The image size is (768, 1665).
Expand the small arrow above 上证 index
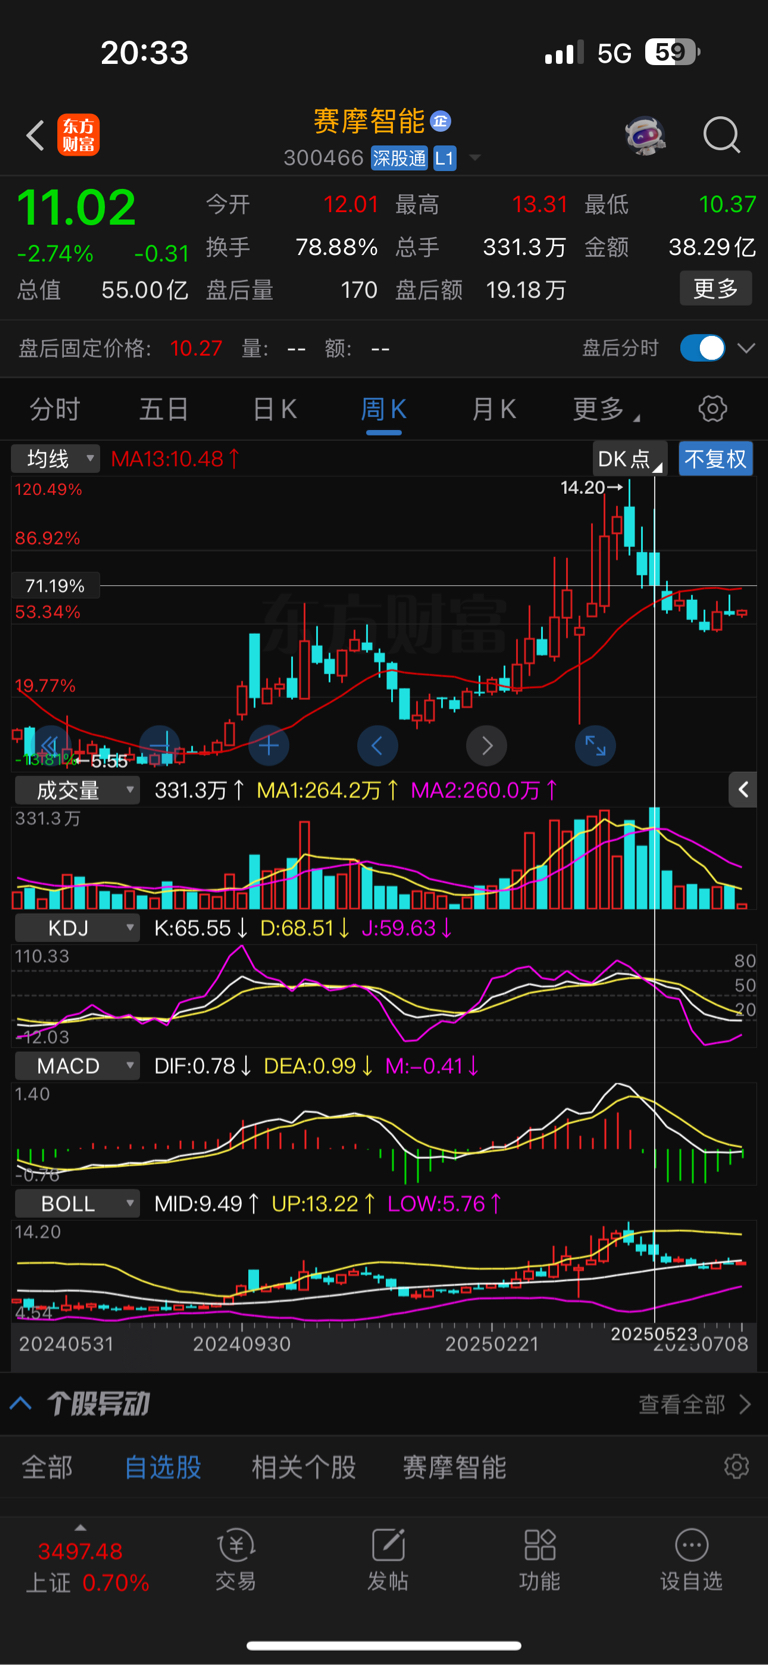[80, 1527]
